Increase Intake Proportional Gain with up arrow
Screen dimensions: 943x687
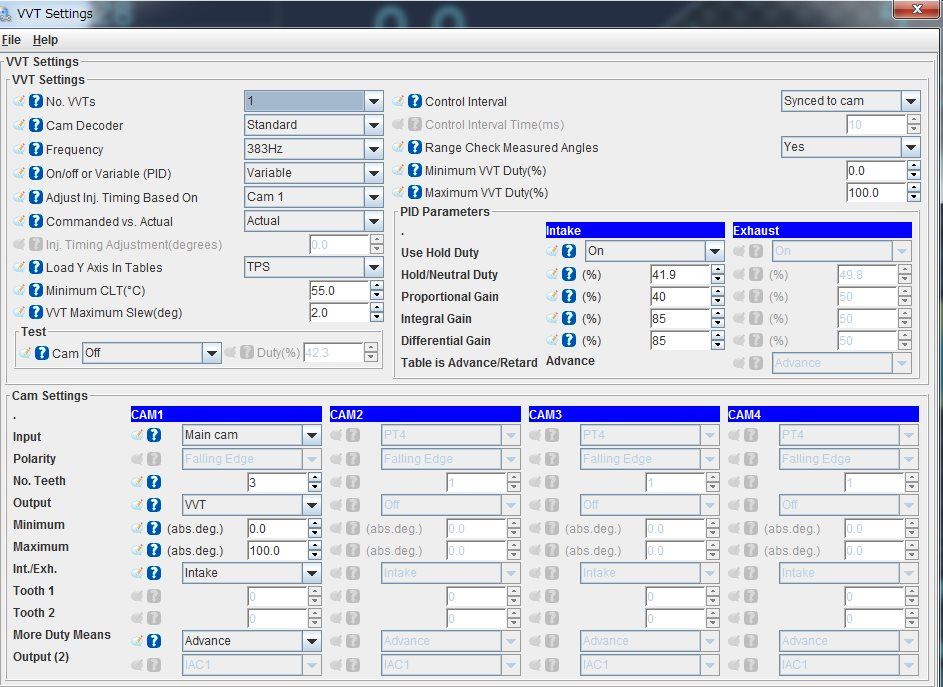717,292
